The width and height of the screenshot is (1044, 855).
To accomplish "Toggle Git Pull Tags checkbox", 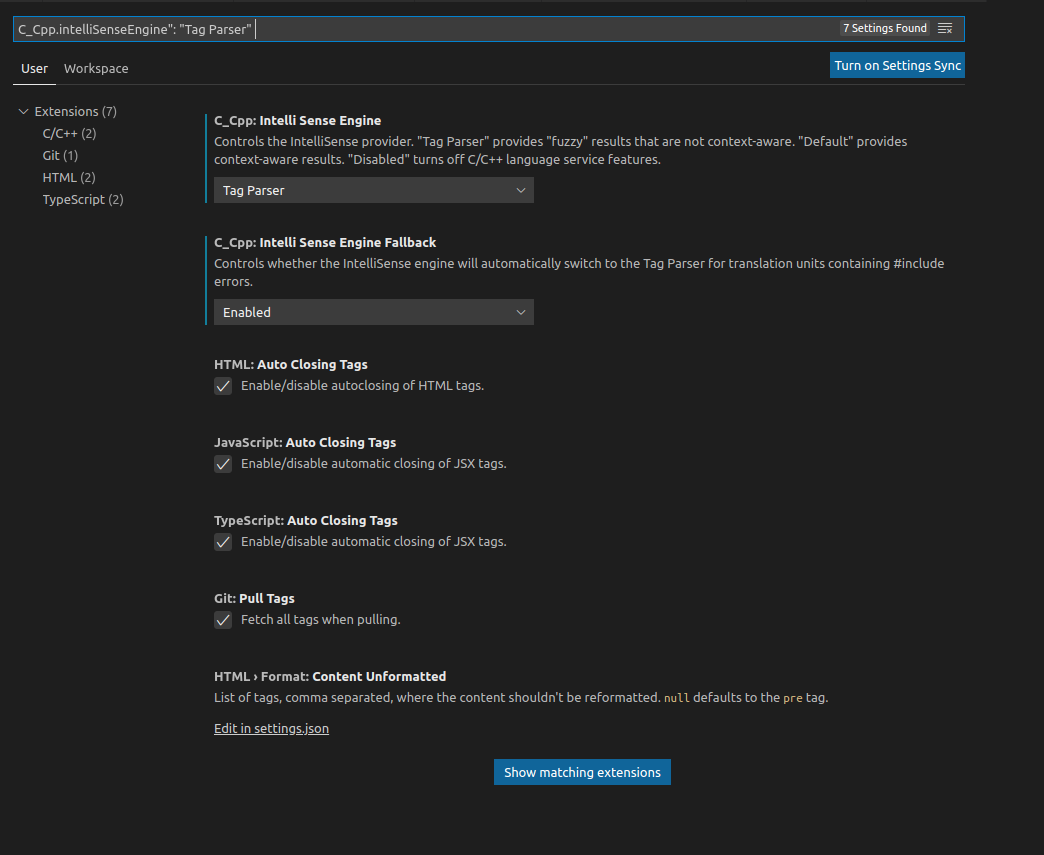I will click(x=223, y=620).
